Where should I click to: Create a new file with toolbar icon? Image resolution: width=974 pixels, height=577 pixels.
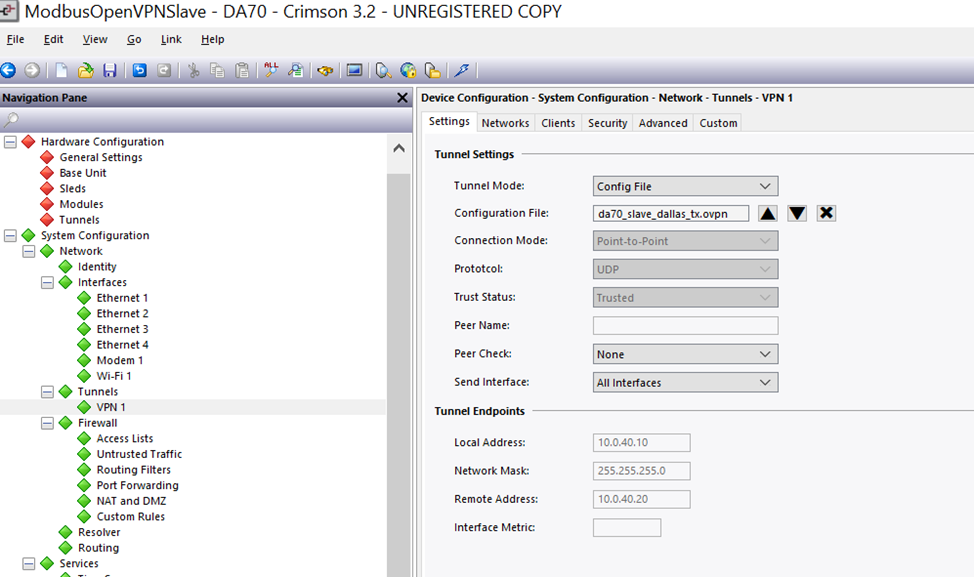point(61,71)
